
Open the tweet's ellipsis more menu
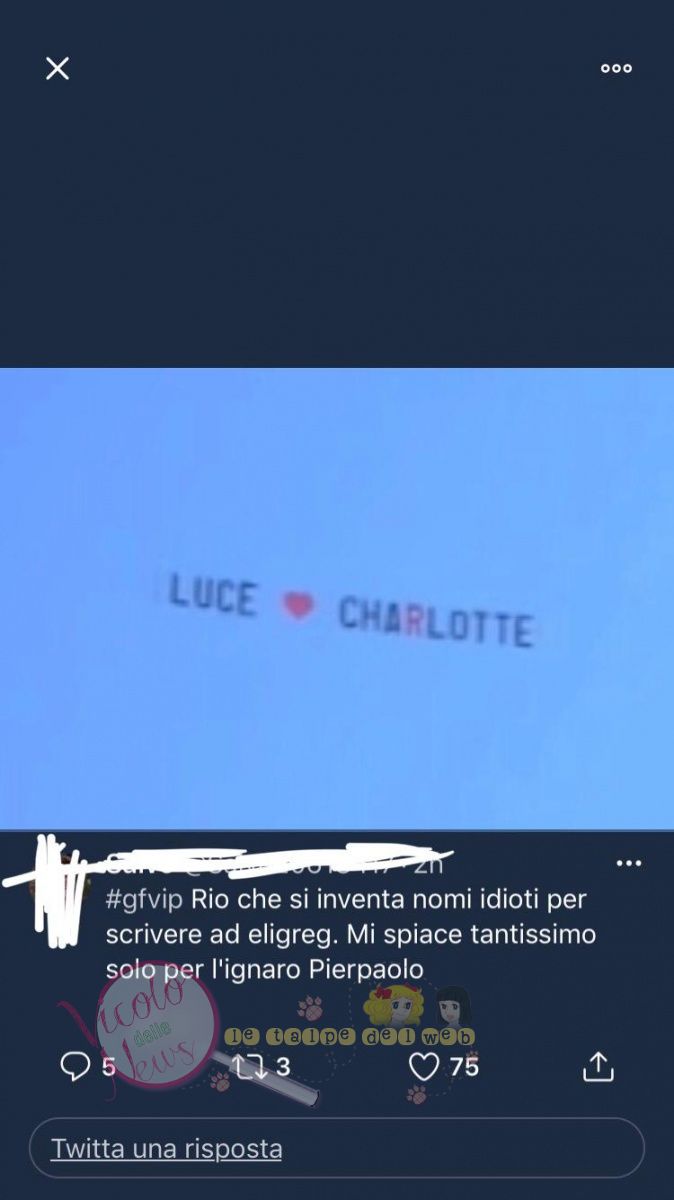point(628,863)
